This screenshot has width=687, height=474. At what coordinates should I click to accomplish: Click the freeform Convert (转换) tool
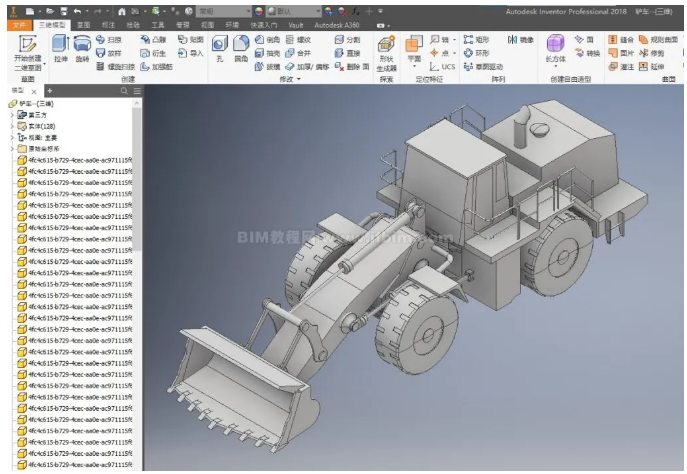587,53
